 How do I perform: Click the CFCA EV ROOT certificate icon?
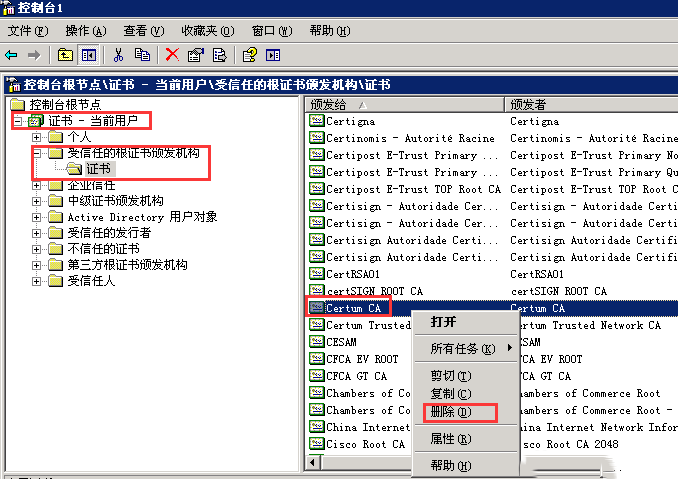(x=317, y=358)
